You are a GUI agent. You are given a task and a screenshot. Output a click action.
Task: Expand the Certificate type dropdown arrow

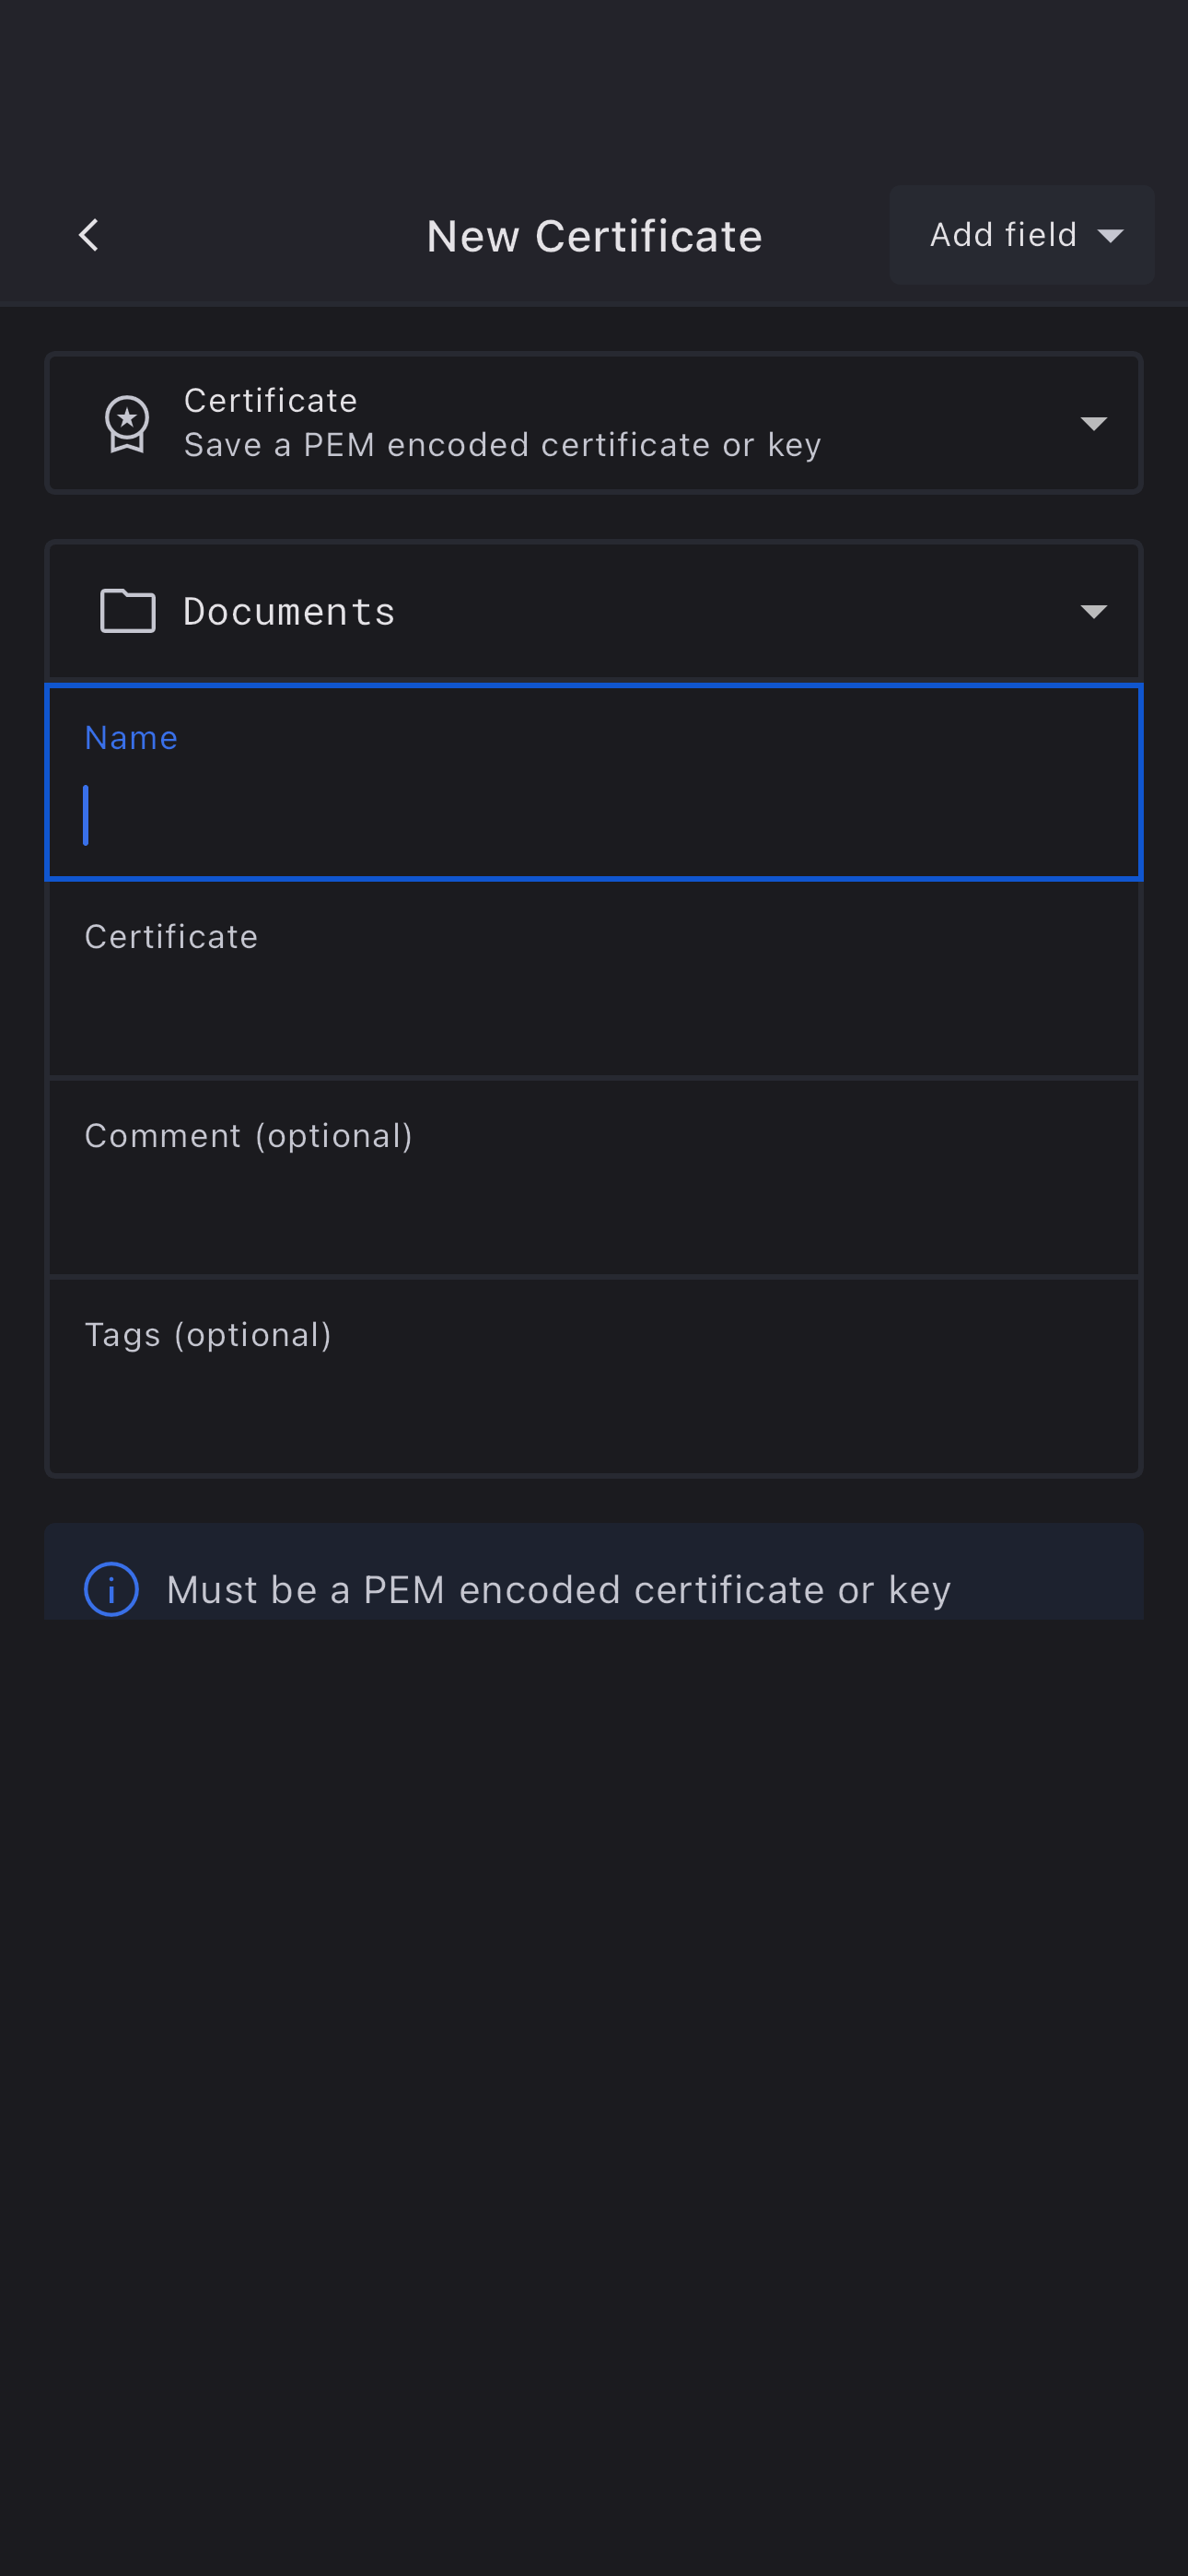coord(1093,424)
